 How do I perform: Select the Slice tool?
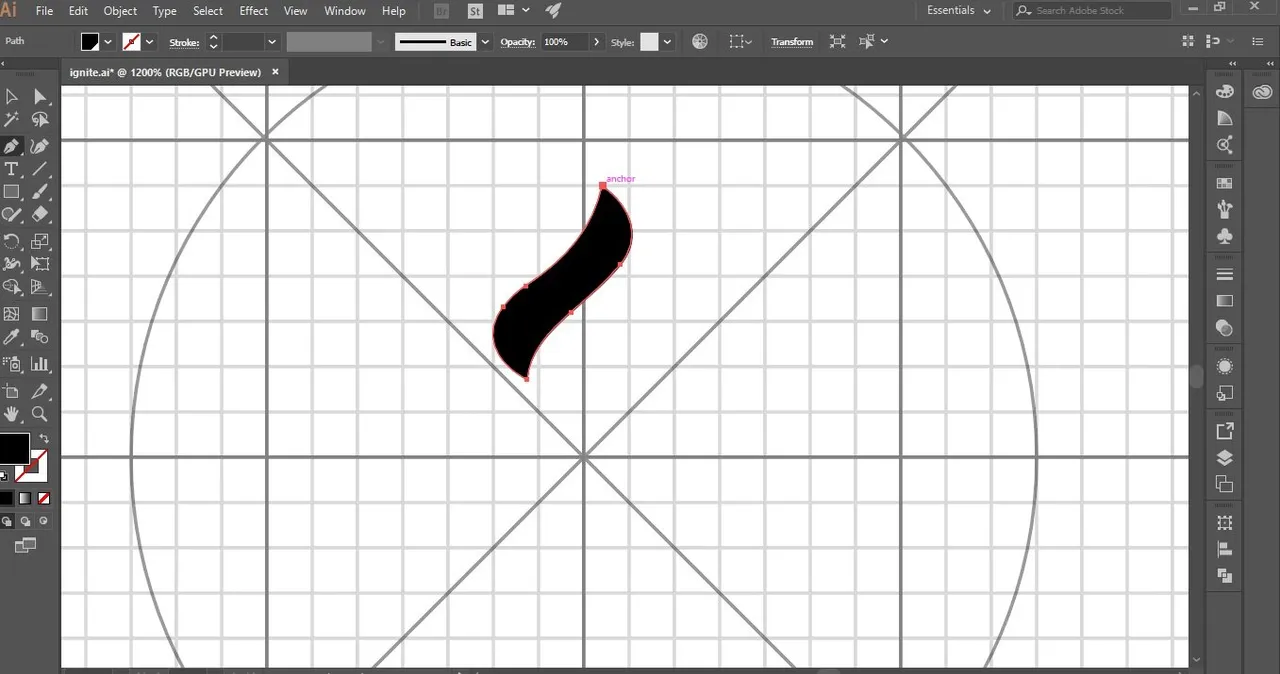[40, 391]
